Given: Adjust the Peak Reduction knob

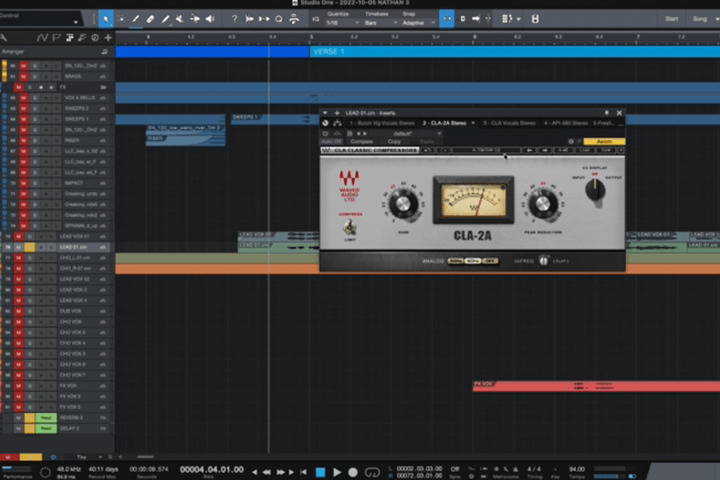Looking at the screenshot, I should [x=543, y=204].
